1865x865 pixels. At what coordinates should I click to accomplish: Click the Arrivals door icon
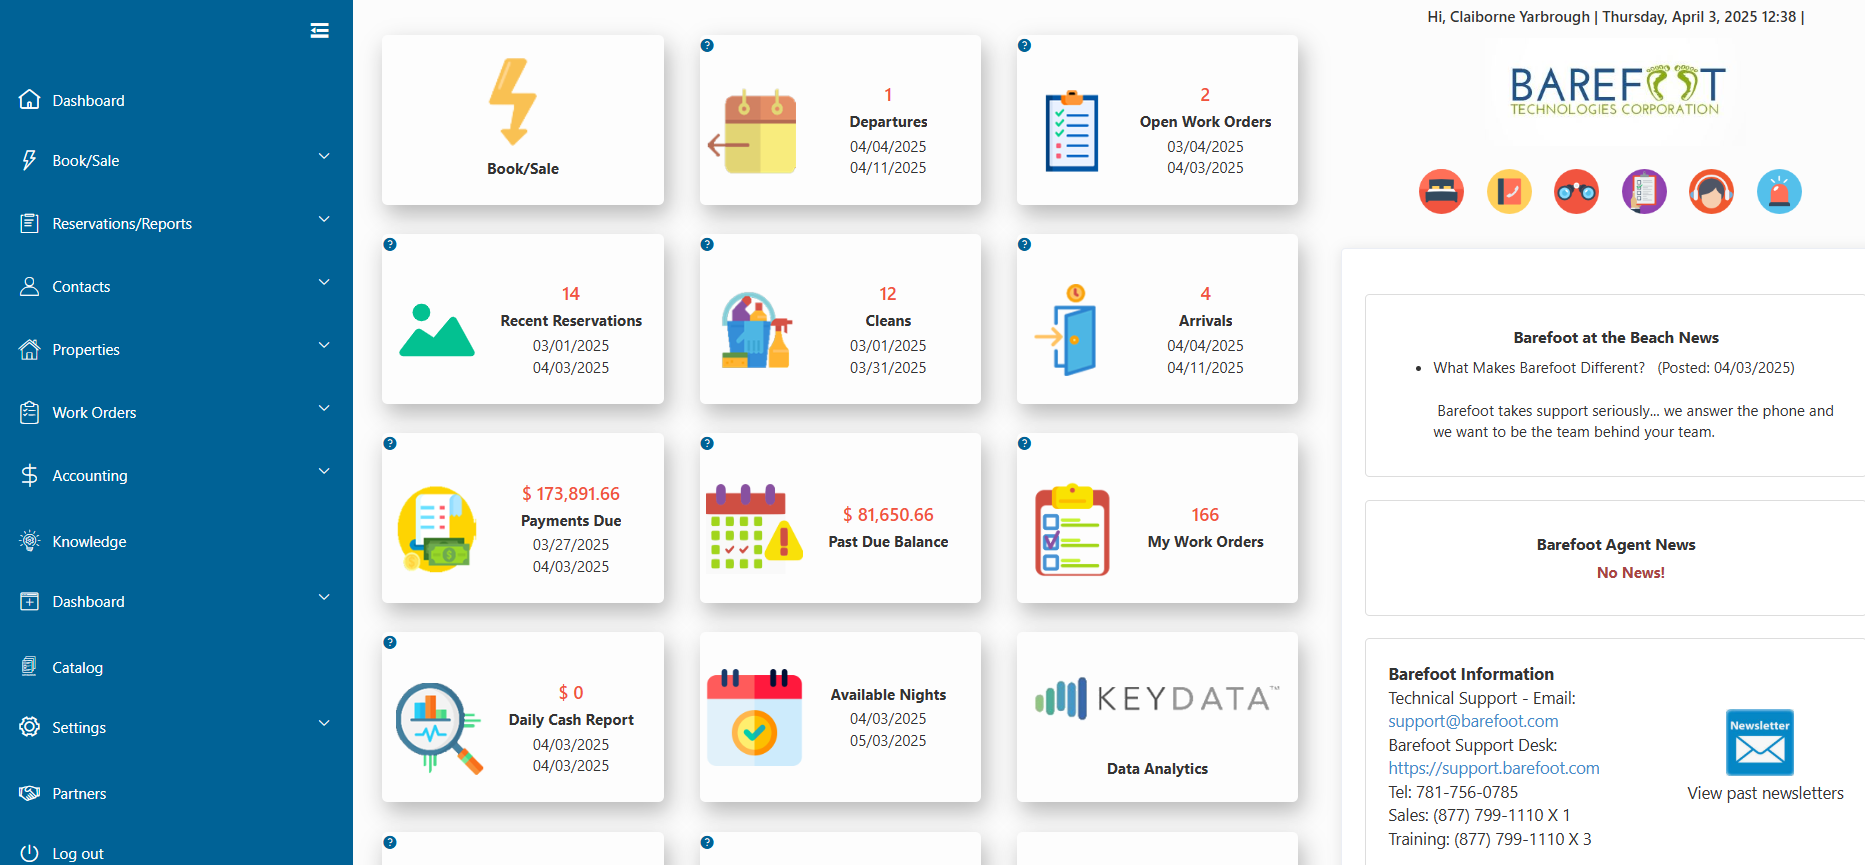pos(1066,329)
